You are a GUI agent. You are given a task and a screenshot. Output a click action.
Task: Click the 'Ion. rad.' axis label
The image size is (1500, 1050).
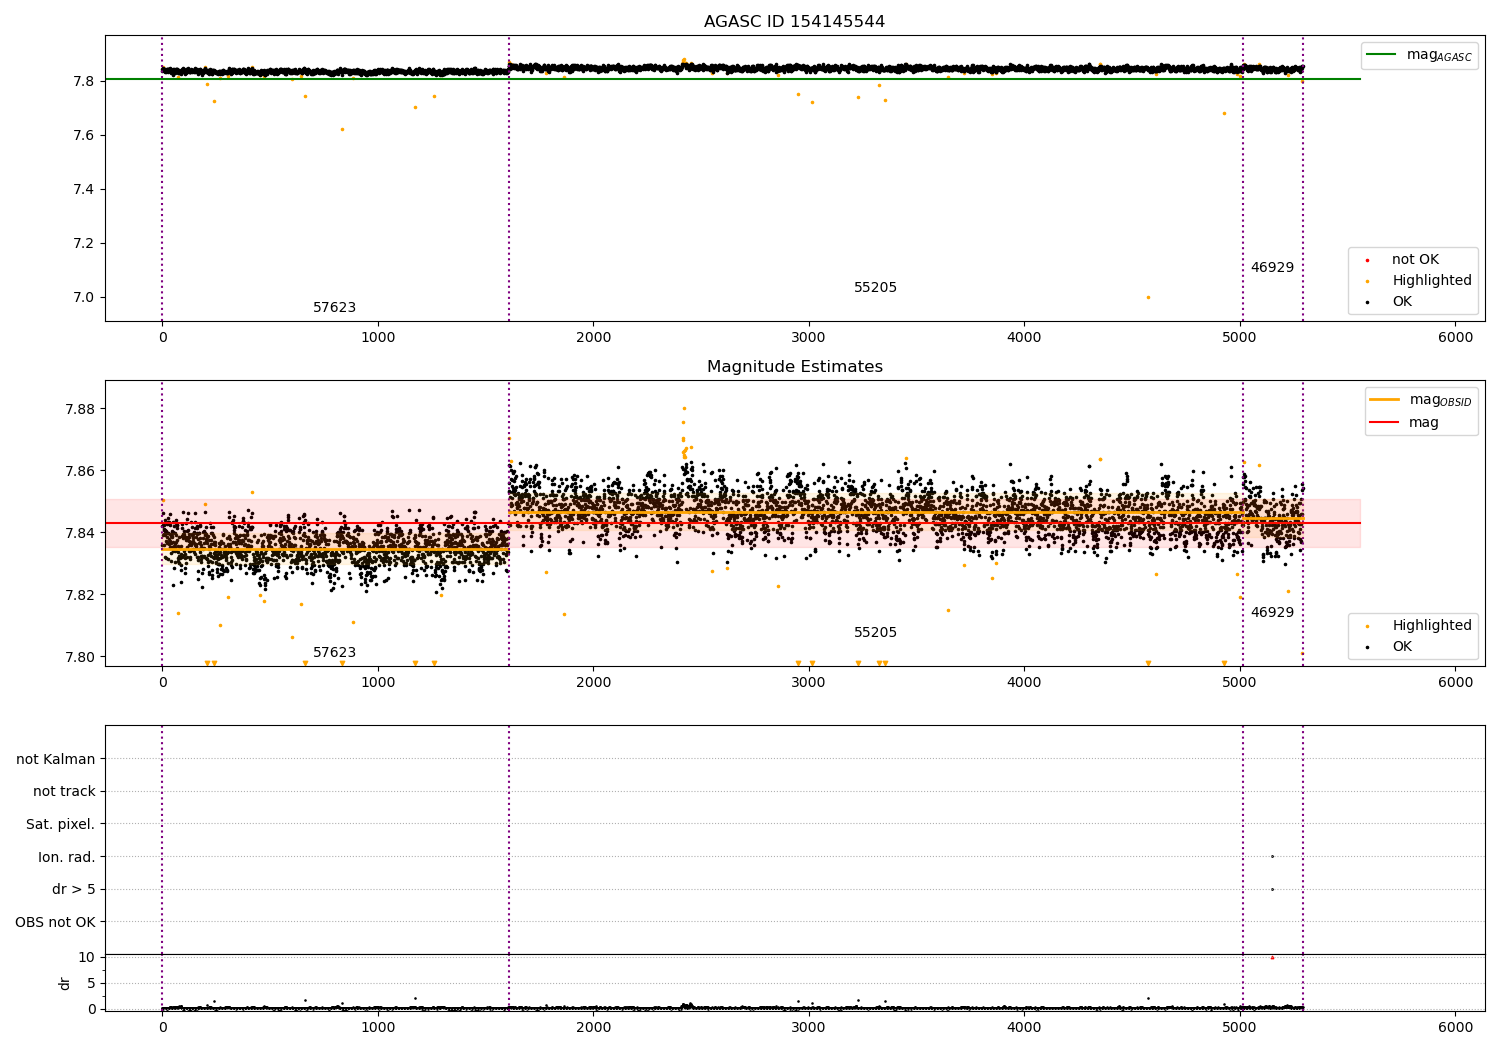[67, 857]
